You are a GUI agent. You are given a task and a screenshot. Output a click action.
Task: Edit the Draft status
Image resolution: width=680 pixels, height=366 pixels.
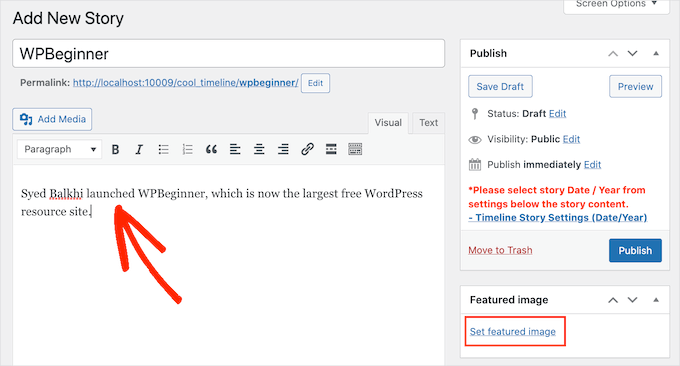click(x=557, y=114)
